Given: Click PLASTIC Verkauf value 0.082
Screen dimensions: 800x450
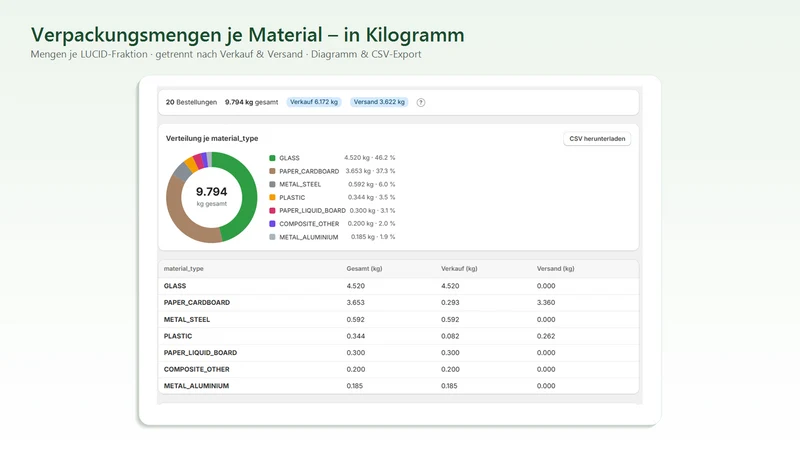Looking at the screenshot, I should tap(451, 336).
